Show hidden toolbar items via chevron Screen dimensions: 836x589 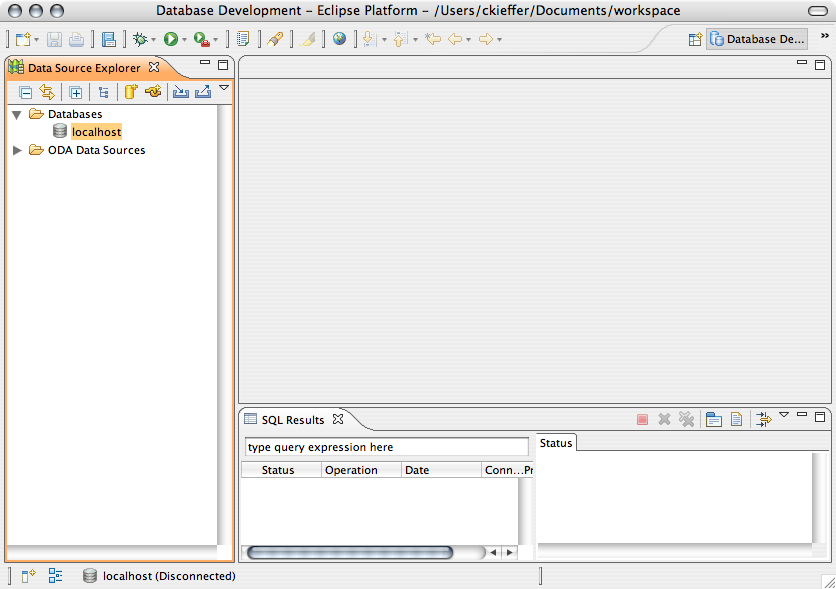[x=824, y=36]
